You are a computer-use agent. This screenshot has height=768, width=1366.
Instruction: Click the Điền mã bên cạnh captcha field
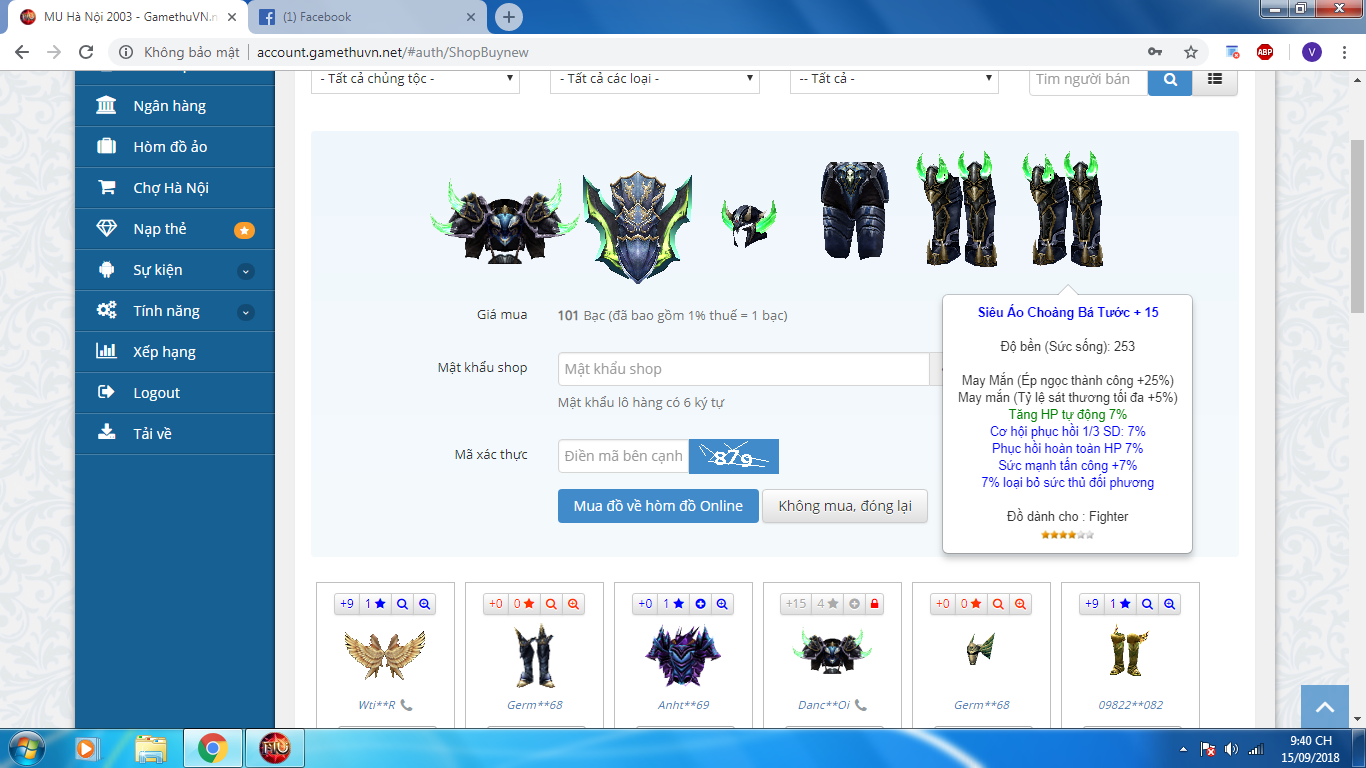pos(624,456)
